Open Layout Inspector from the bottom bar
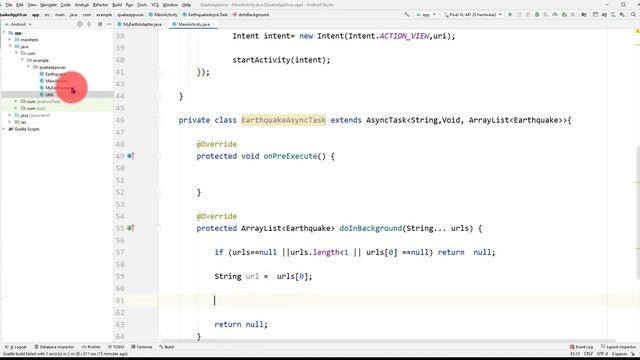Image resolution: width=640 pixels, height=360 pixels. click(618, 347)
